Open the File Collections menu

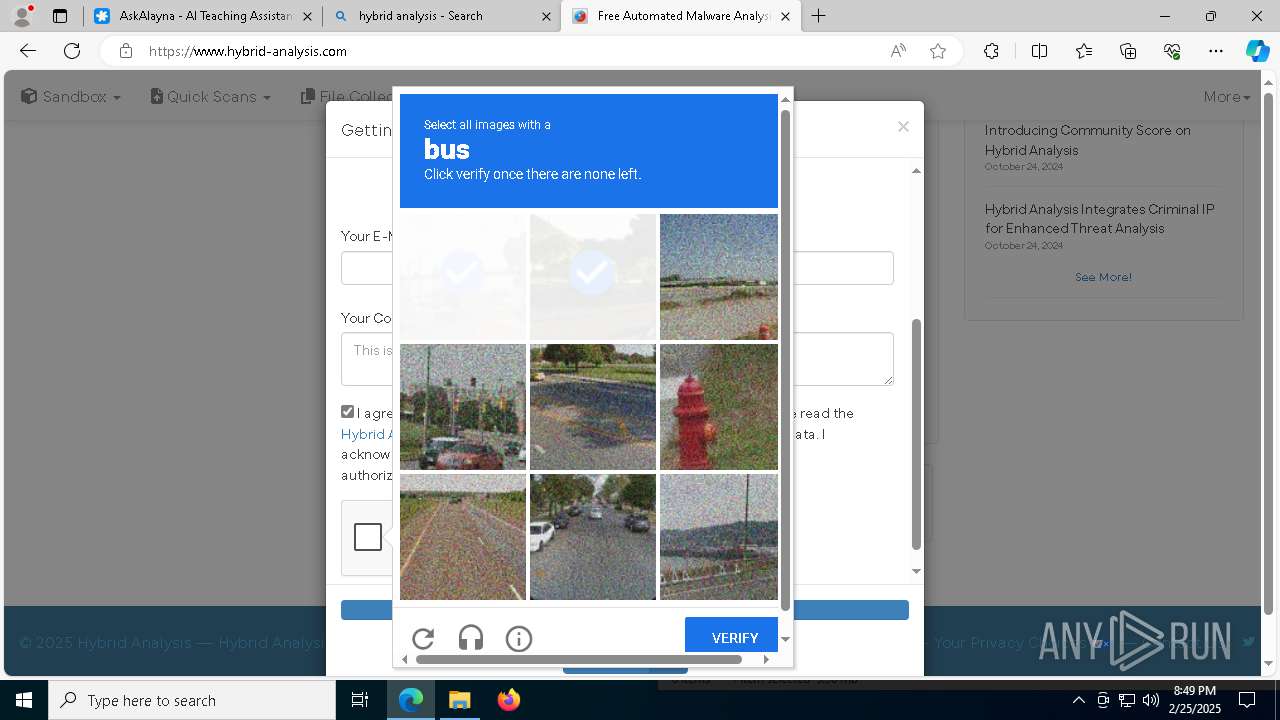pos(347,97)
